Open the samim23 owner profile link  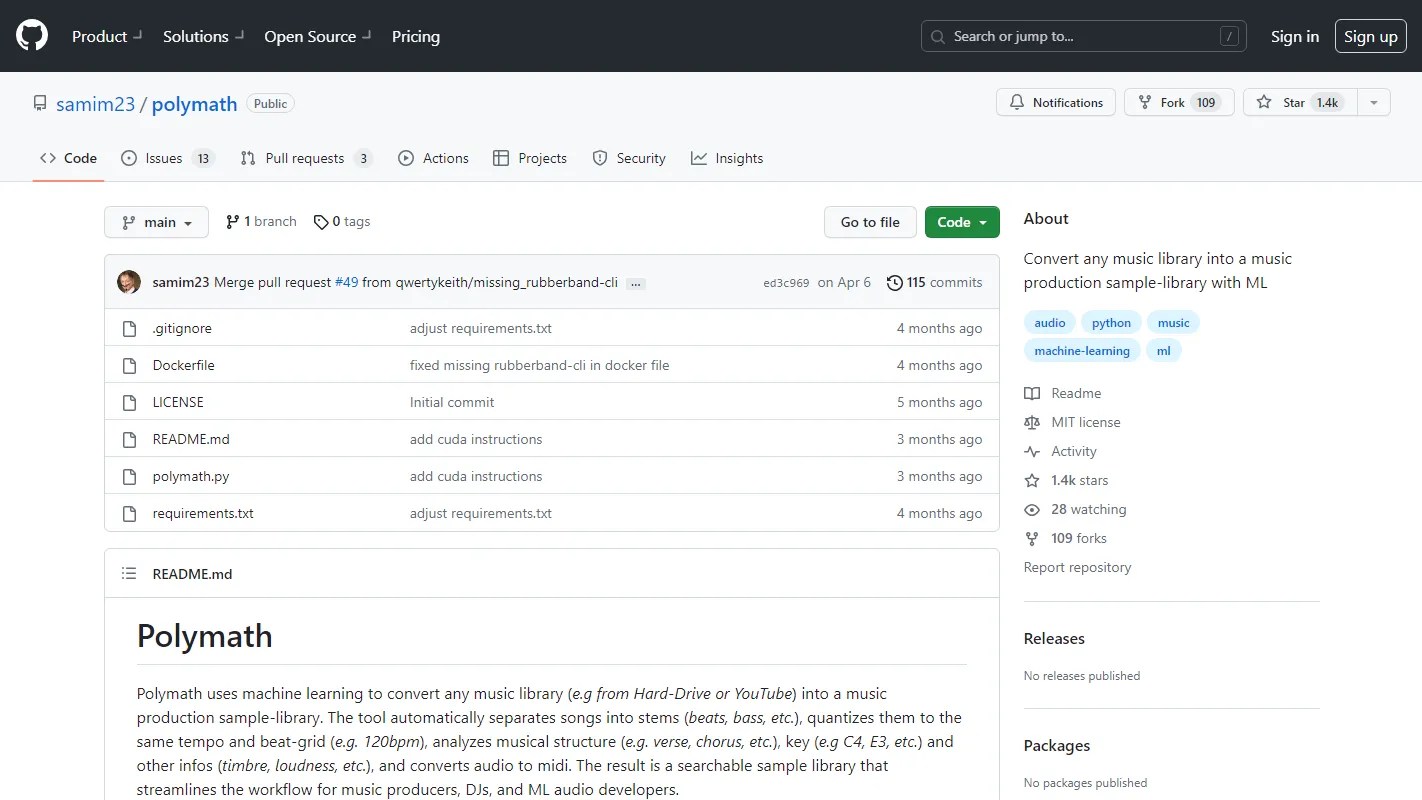click(x=96, y=104)
